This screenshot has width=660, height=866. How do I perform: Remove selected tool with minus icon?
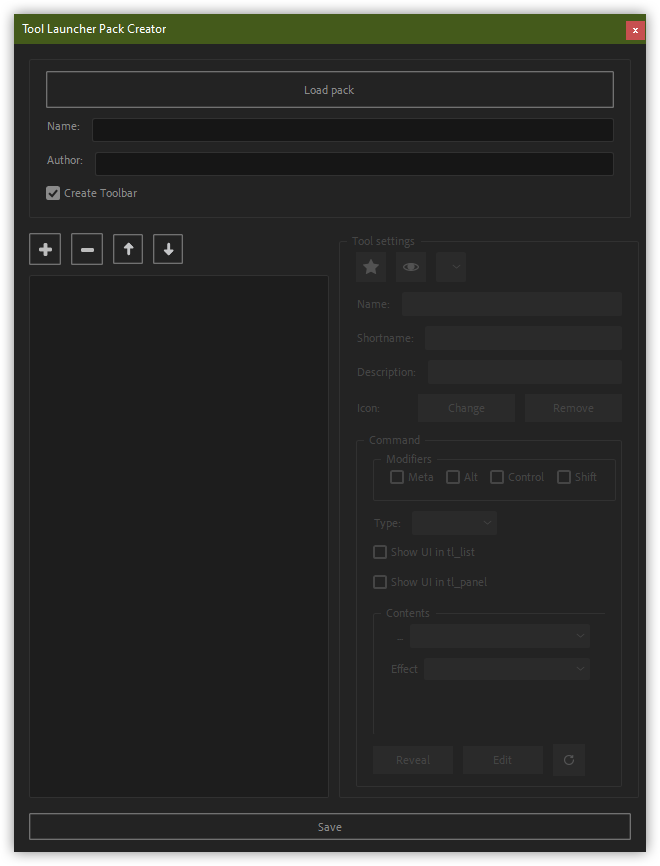click(x=87, y=250)
